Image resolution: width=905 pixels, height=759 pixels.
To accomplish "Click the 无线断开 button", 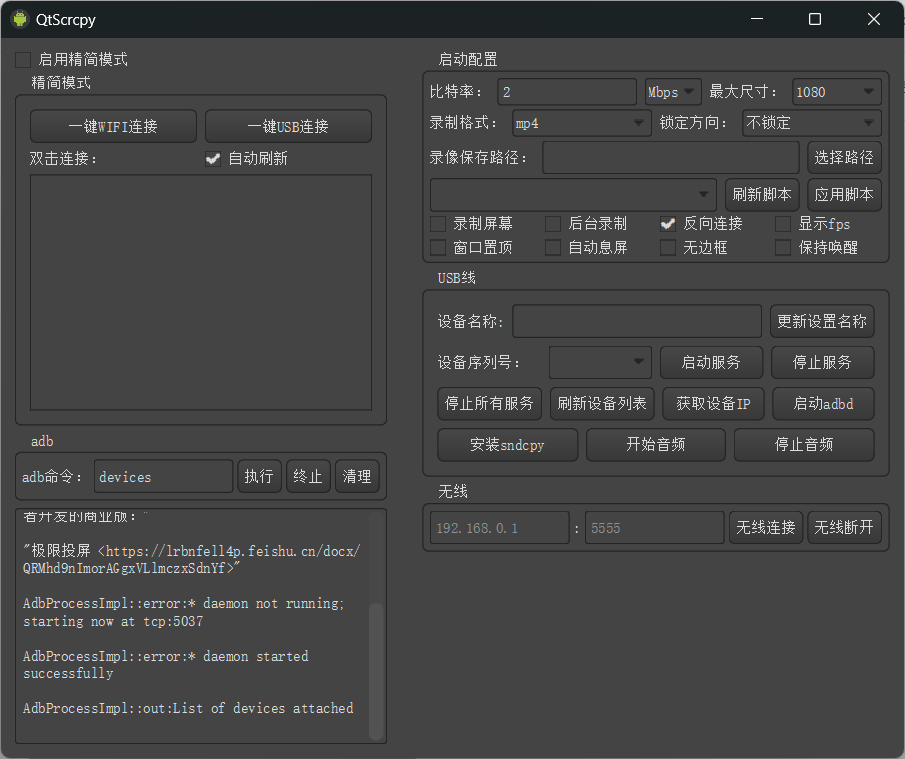I will (844, 527).
